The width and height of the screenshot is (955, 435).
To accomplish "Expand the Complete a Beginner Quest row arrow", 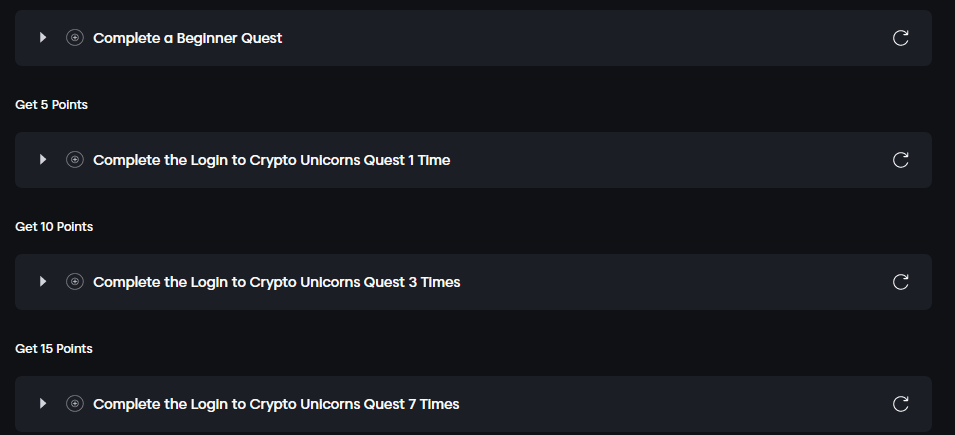I will (x=43, y=38).
